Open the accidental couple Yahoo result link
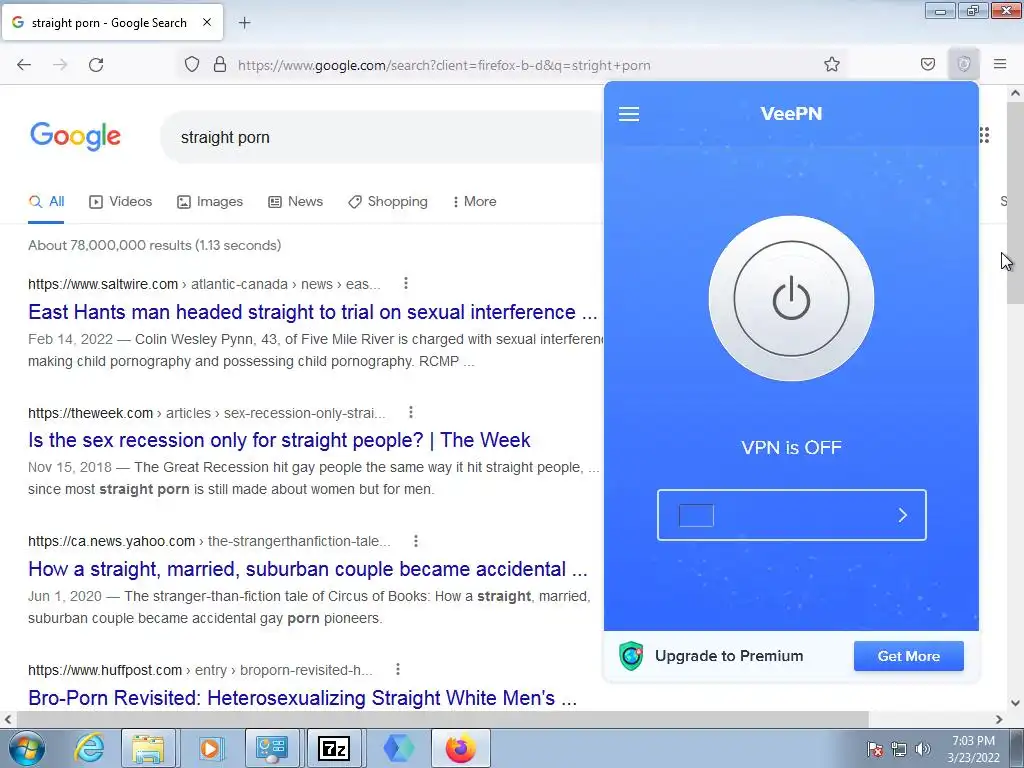This screenshot has height=768, width=1024. click(308, 569)
